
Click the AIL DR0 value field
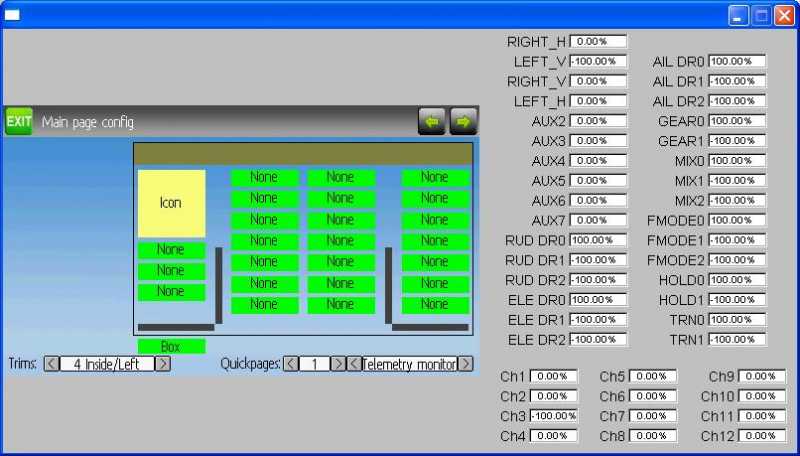(737, 61)
